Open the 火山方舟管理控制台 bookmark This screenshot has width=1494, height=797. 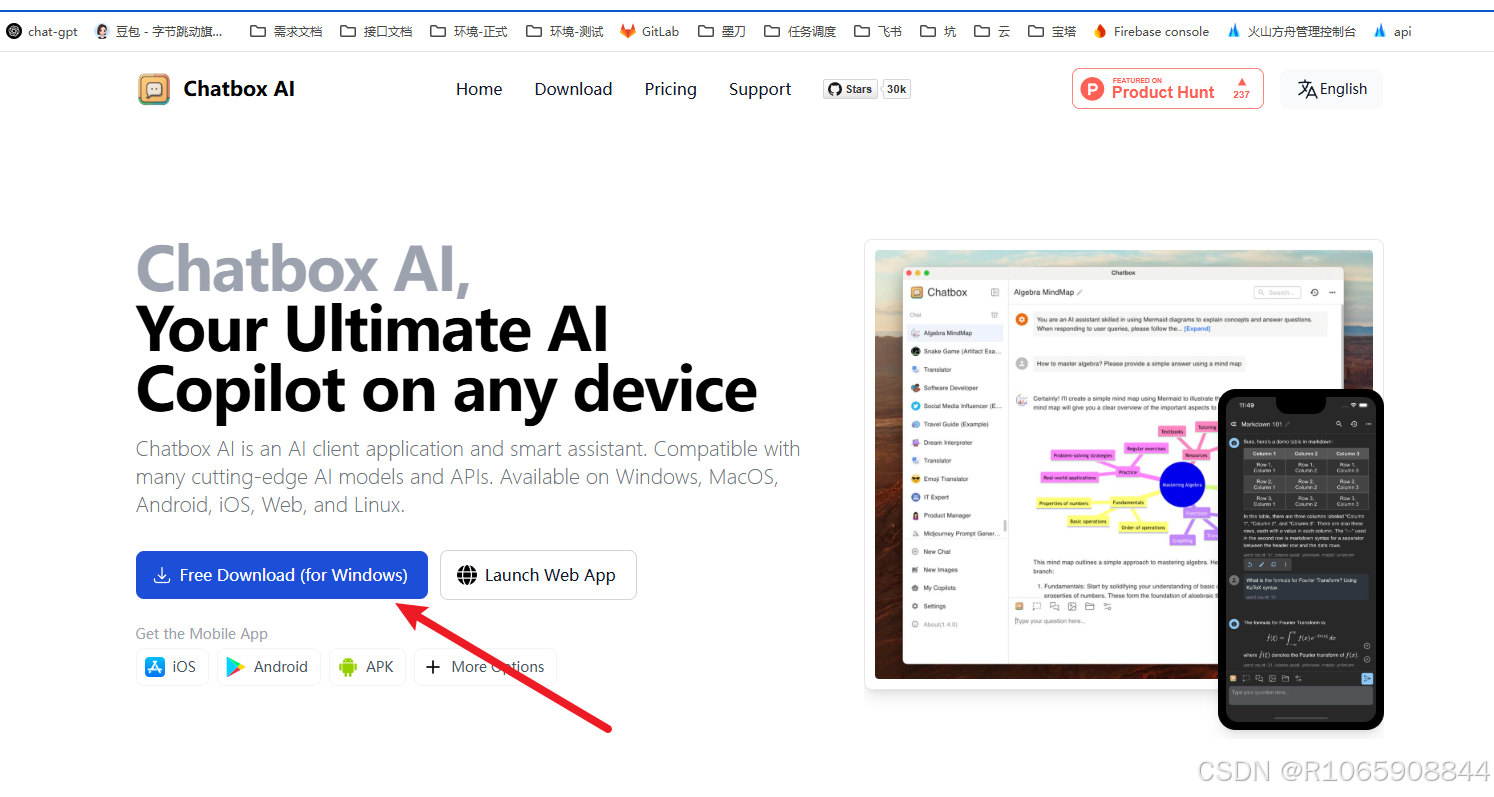1291,31
